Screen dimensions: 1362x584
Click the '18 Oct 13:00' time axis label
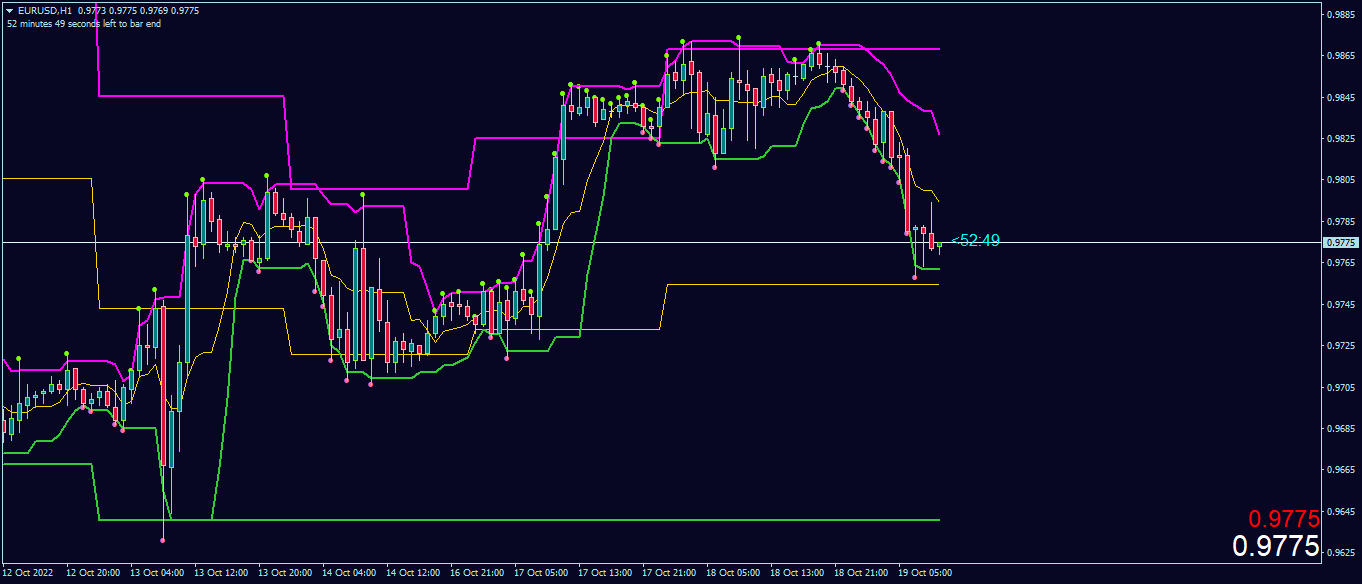click(x=797, y=574)
